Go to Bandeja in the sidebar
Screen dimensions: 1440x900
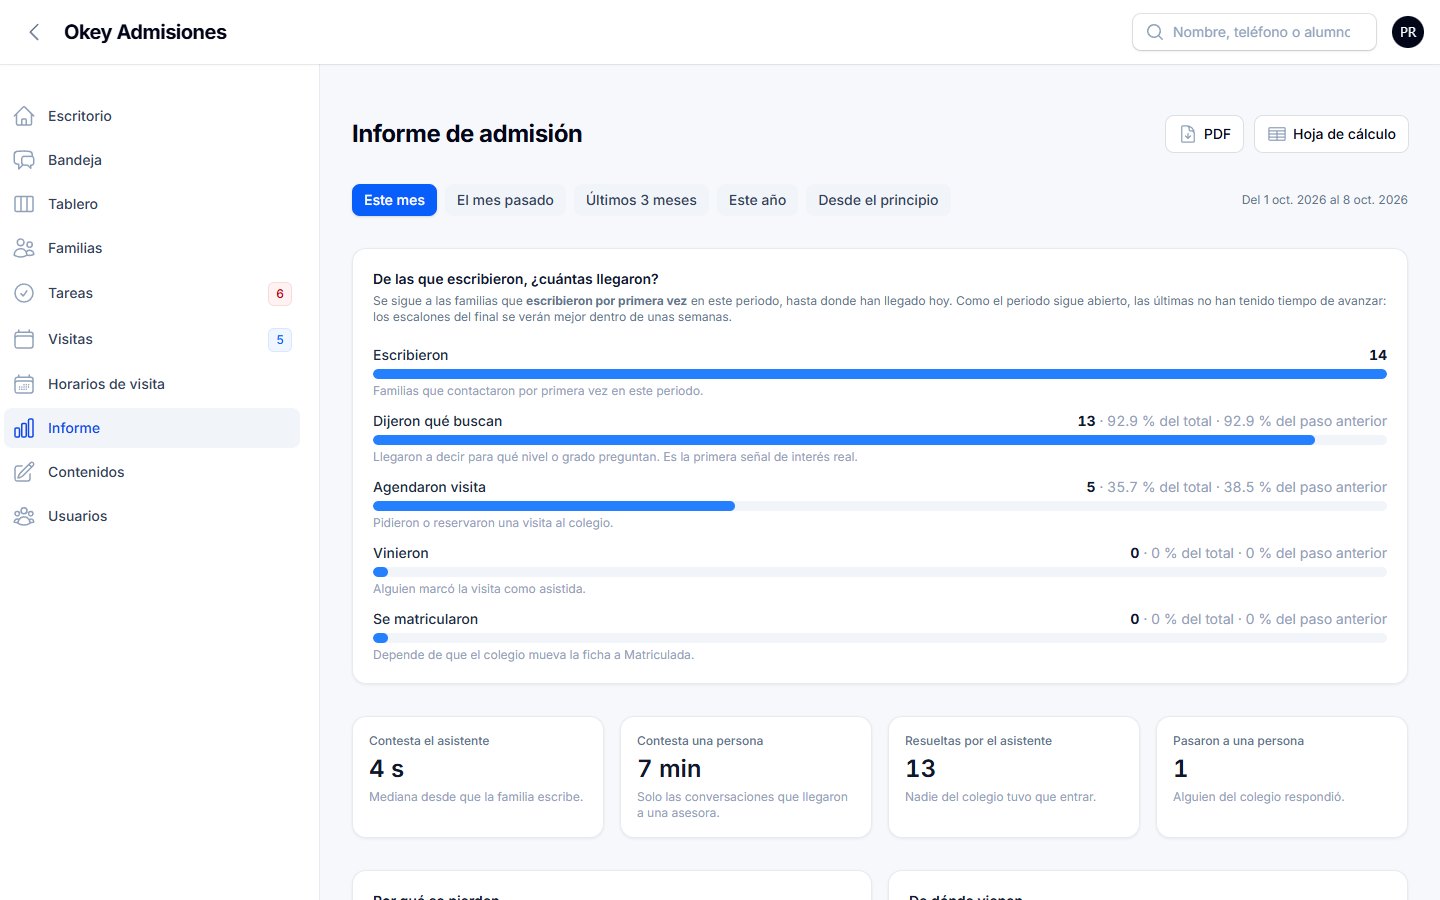(x=152, y=160)
